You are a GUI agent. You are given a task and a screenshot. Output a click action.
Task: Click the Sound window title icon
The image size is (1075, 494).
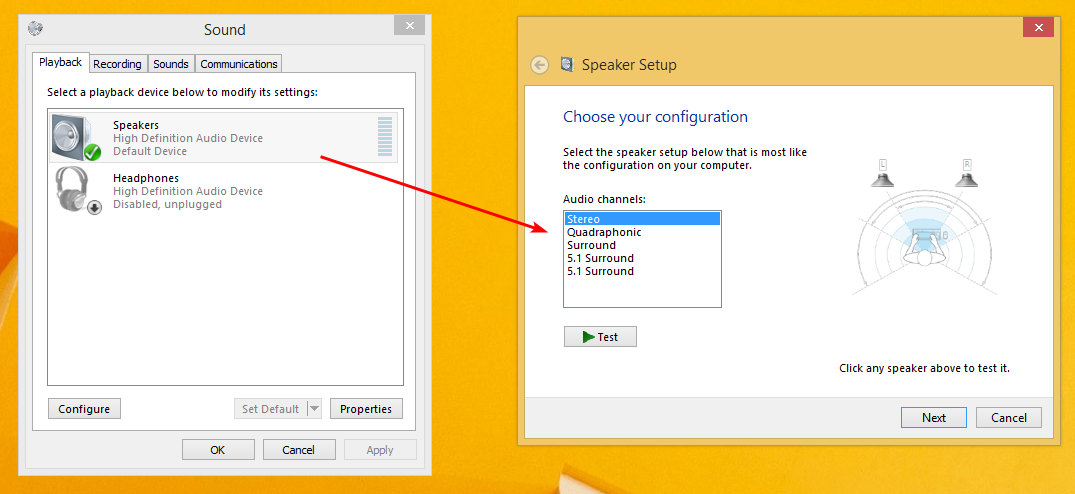36,29
